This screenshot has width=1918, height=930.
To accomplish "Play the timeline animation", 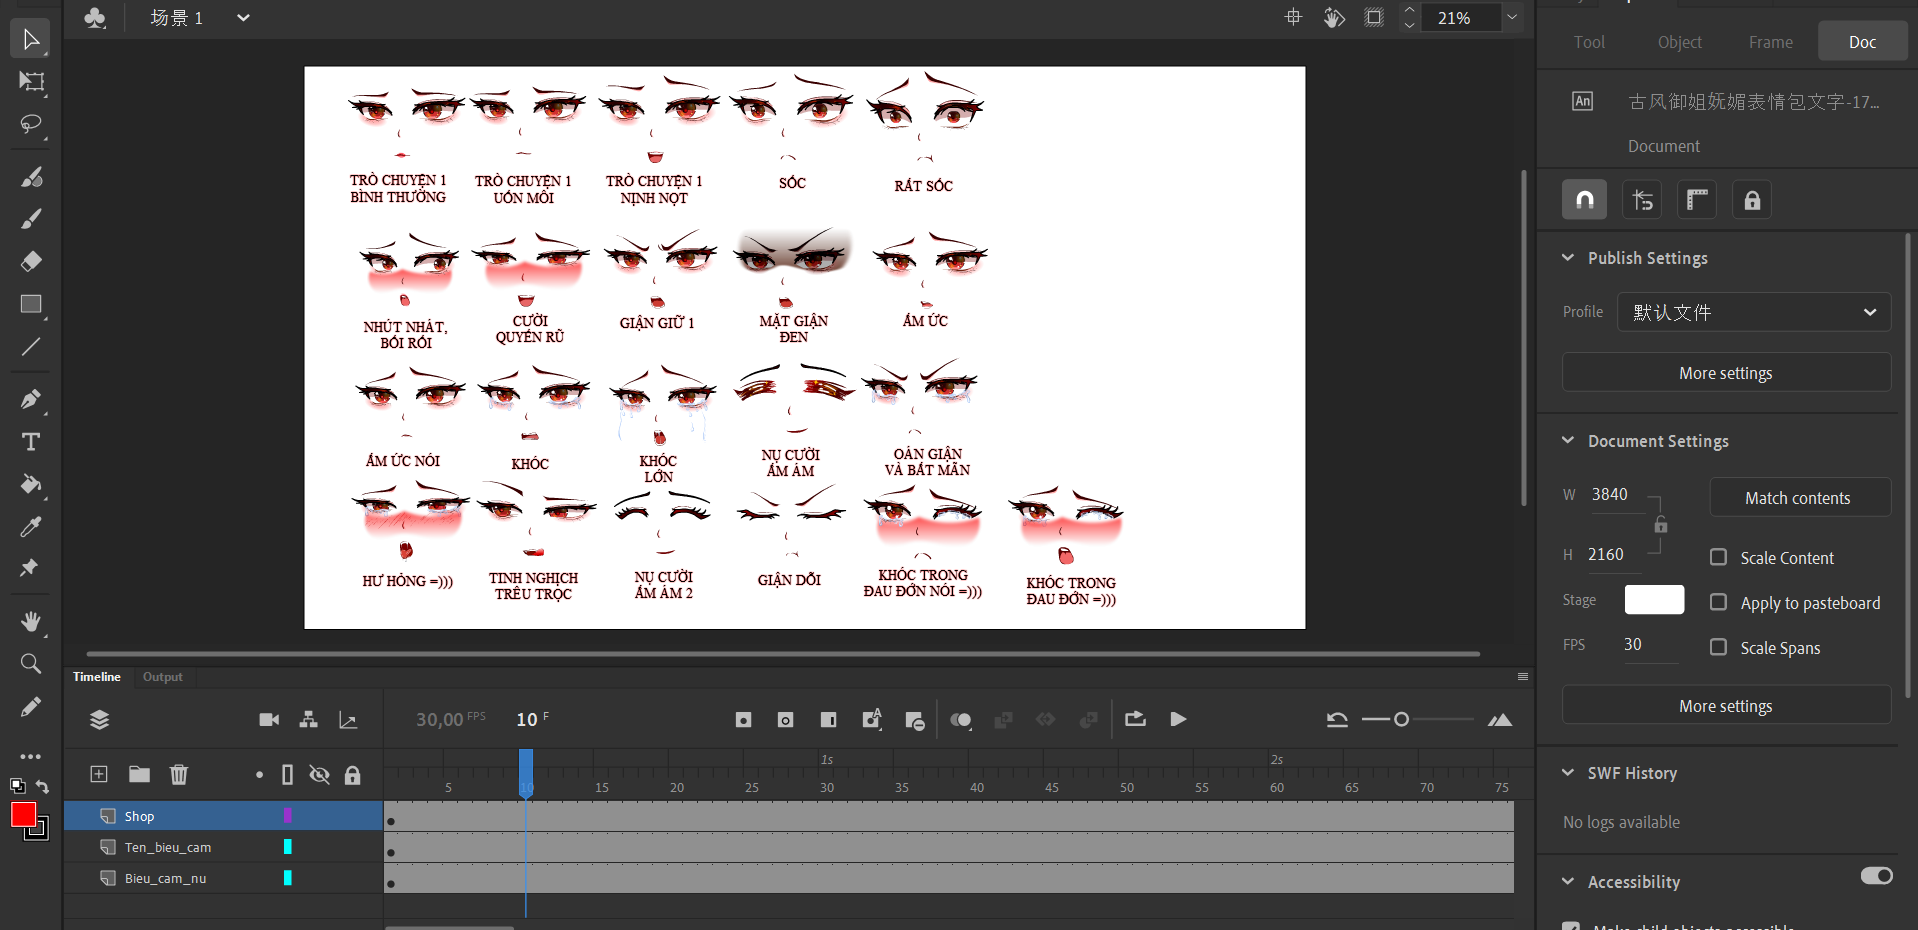I will pyautogui.click(x=1178, y=720).
